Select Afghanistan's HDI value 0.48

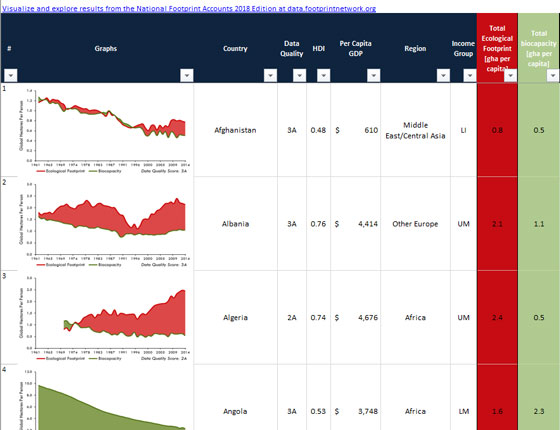click(x=318, y=130)
